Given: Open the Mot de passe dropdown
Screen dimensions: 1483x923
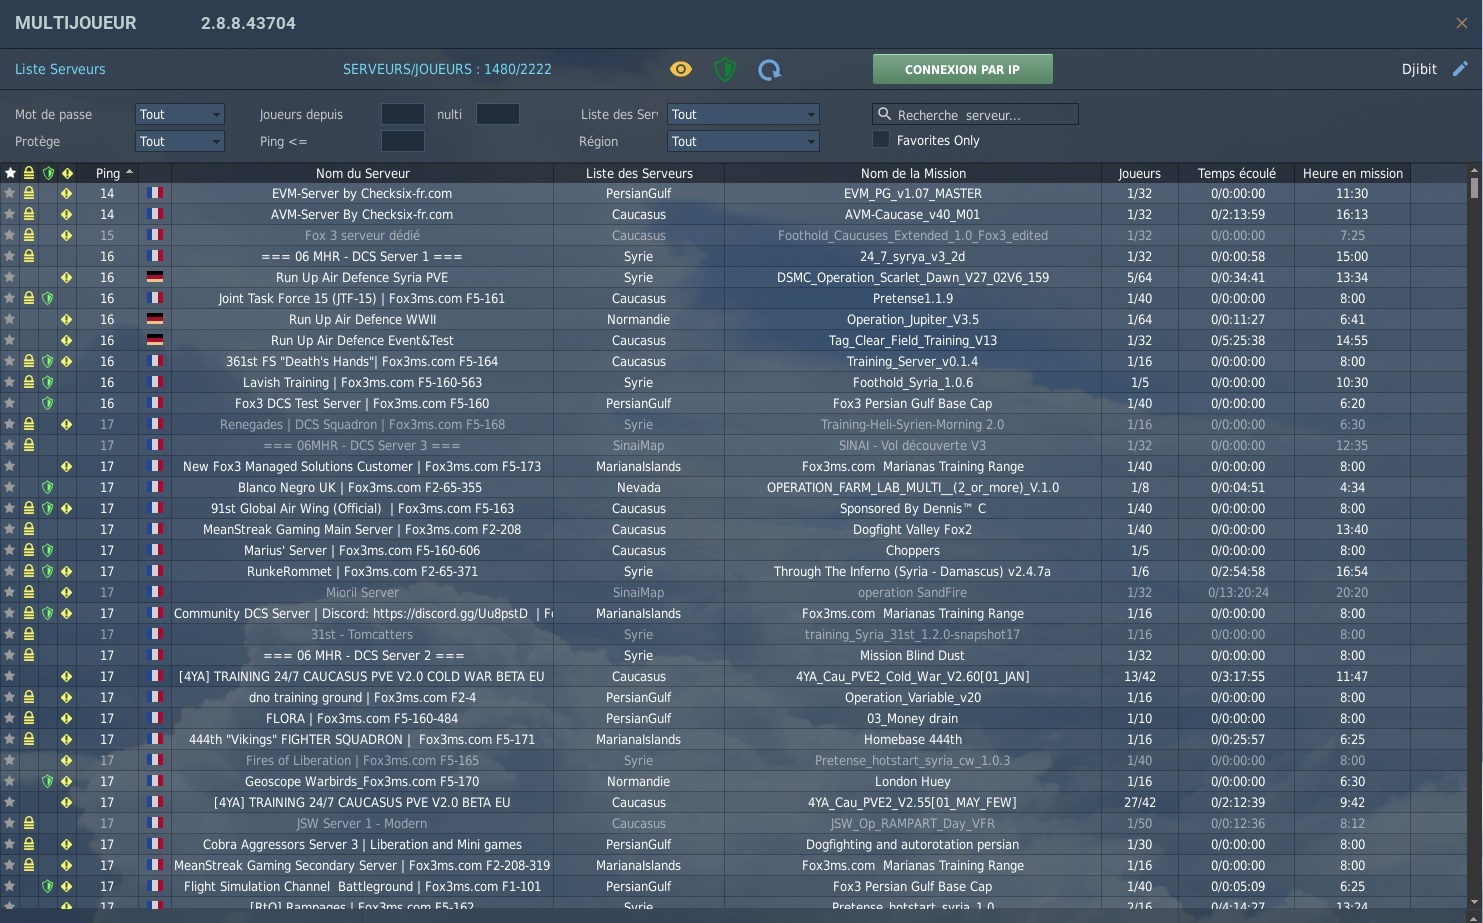Looking at the screenshot, I should pyautogui.click(x=180, y=114).
